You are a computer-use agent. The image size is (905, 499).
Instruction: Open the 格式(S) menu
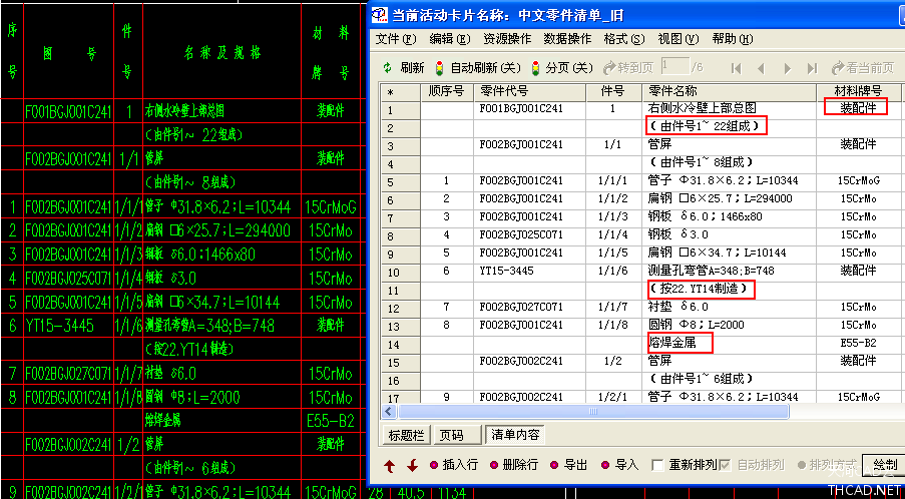point(624,39)
